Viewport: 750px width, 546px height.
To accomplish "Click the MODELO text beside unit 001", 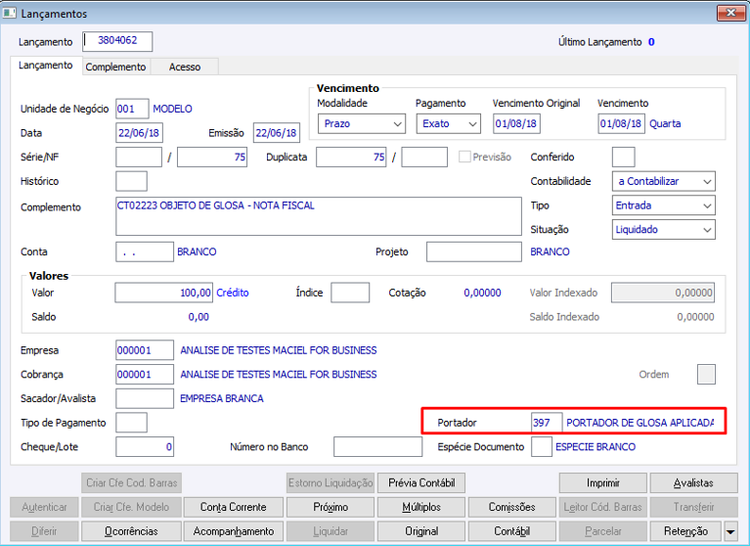I will click(172, 109).
